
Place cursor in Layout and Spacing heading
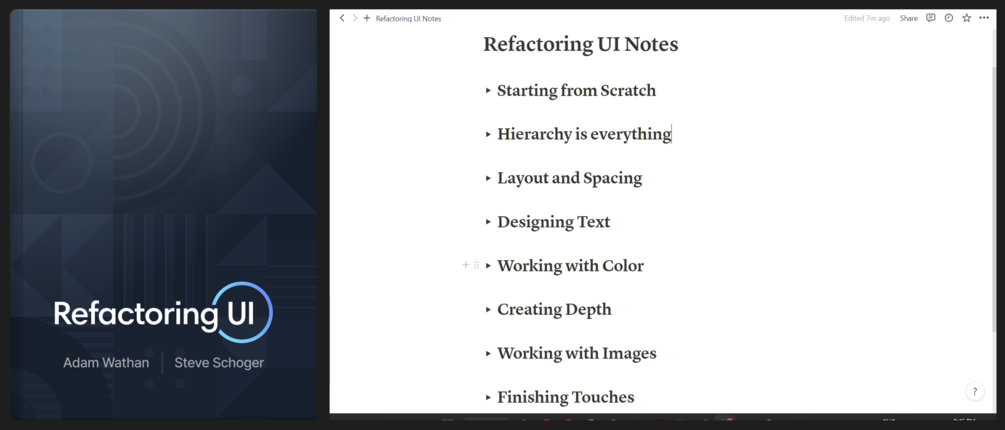[x=570, y=178]
